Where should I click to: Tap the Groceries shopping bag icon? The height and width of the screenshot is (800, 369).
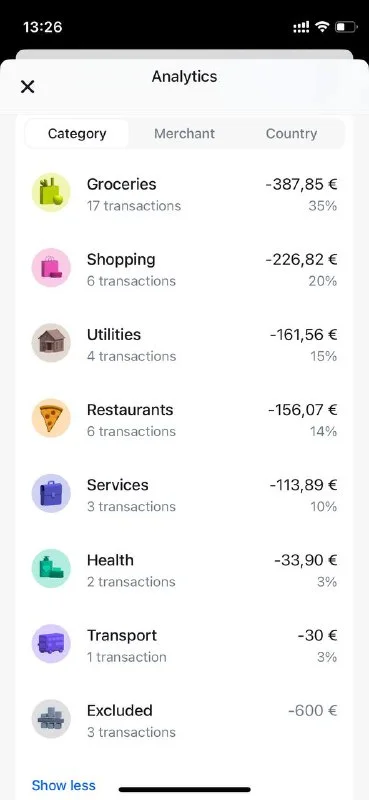tap(51, 192)
